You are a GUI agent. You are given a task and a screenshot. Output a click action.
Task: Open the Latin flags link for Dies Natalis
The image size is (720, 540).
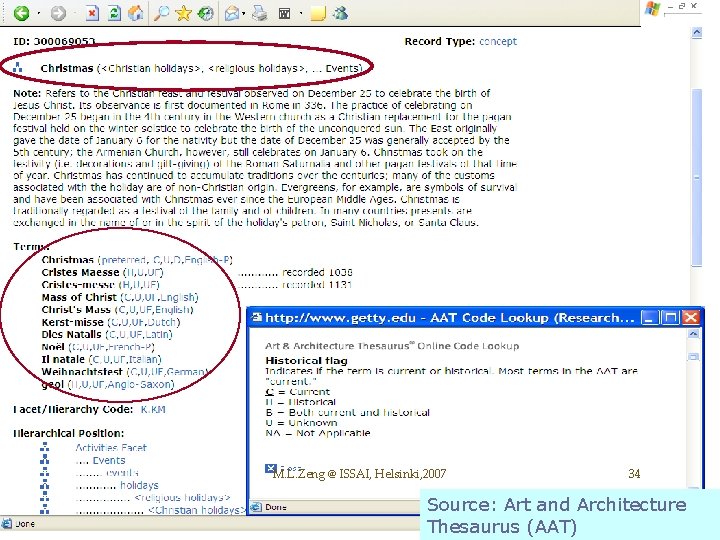tap(139, 334)
